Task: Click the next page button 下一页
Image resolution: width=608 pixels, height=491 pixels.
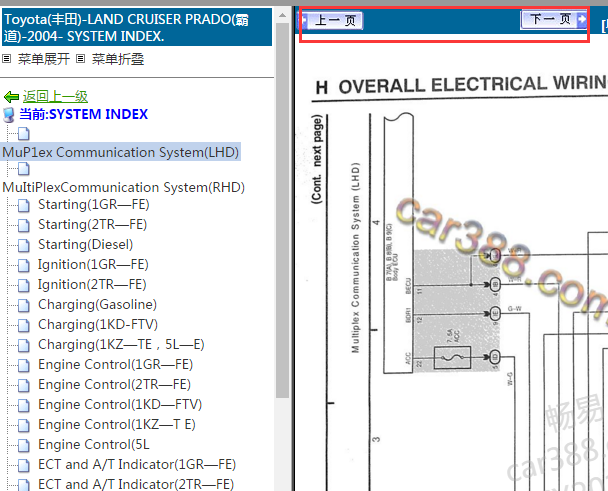Action: (x=554, y=19)
